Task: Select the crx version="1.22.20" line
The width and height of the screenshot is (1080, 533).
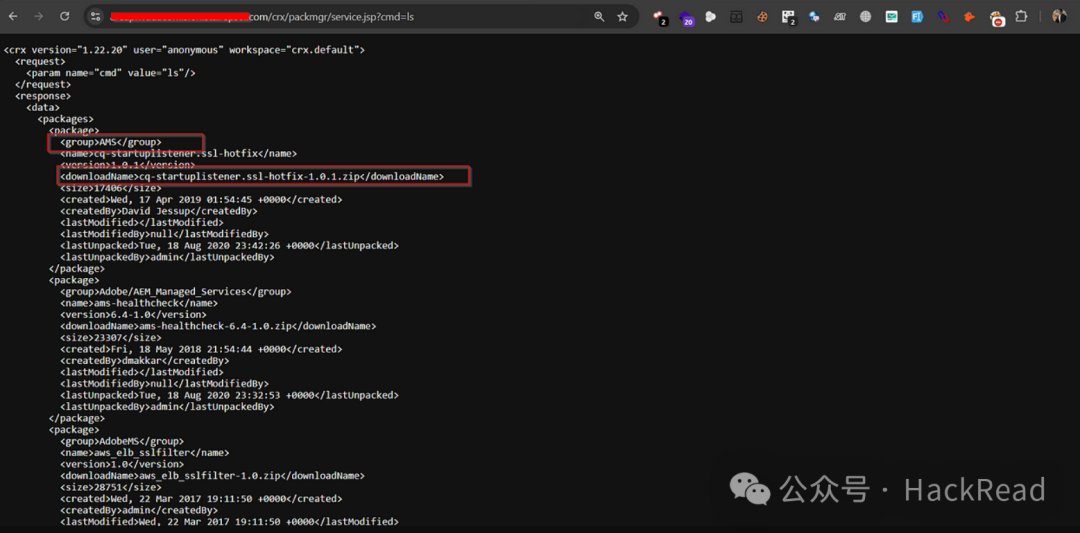Action: [184, 50]
